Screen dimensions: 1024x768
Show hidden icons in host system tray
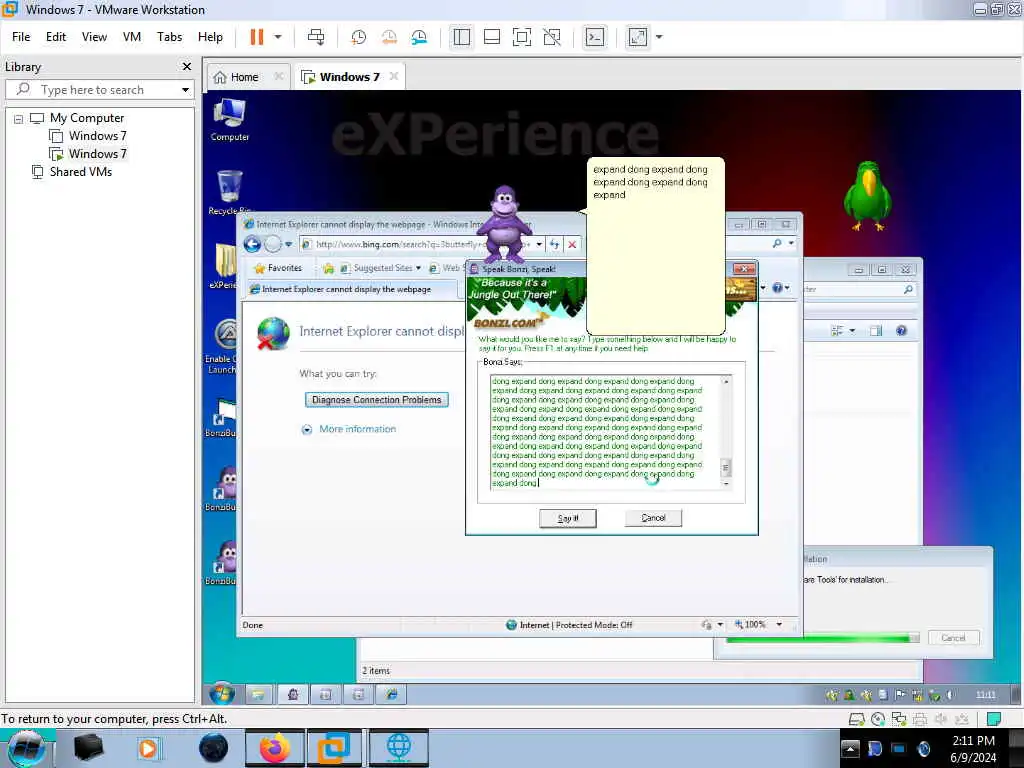[x=850, y=748]
